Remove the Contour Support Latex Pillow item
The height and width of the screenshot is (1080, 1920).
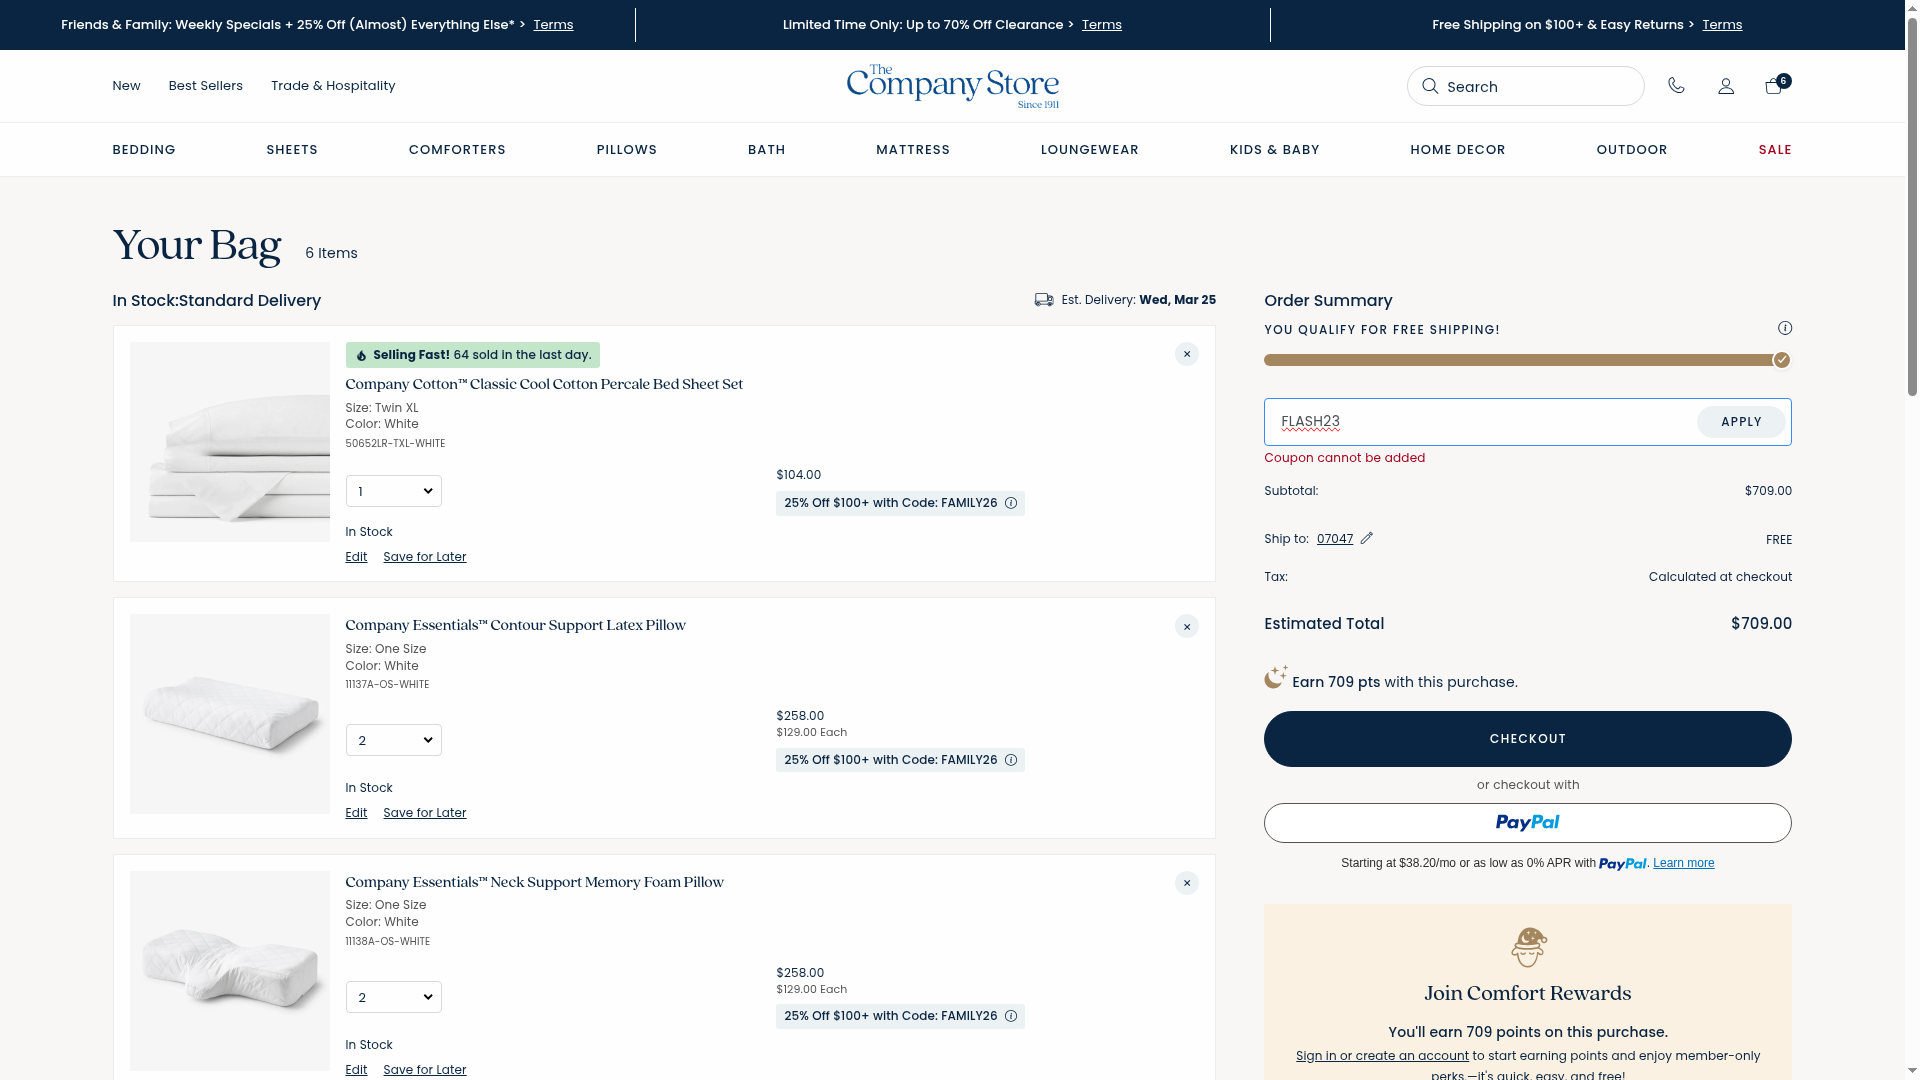pyautogui.click(x=1187, y=626)
